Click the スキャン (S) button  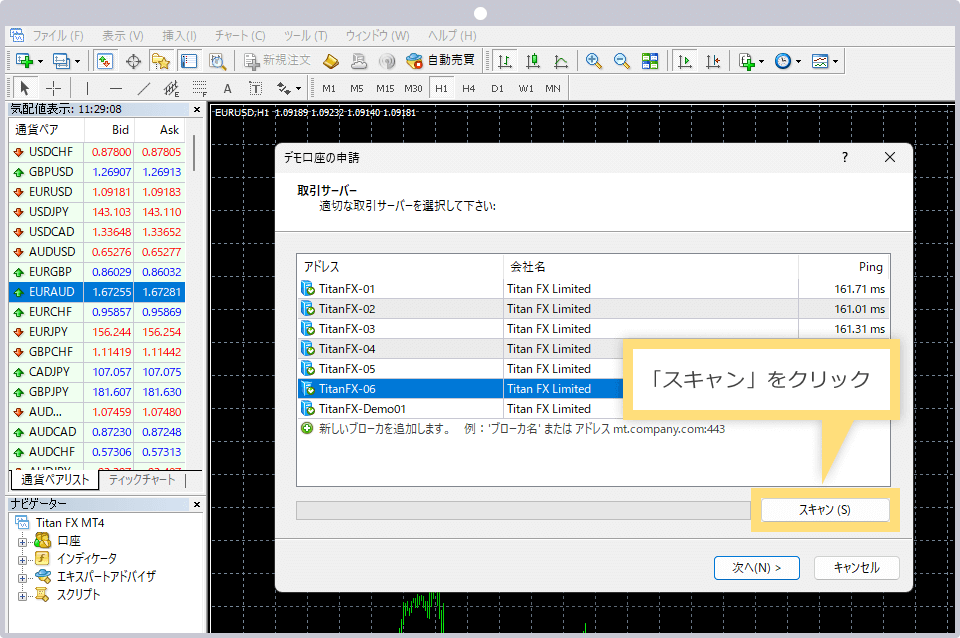coord(825,509)
